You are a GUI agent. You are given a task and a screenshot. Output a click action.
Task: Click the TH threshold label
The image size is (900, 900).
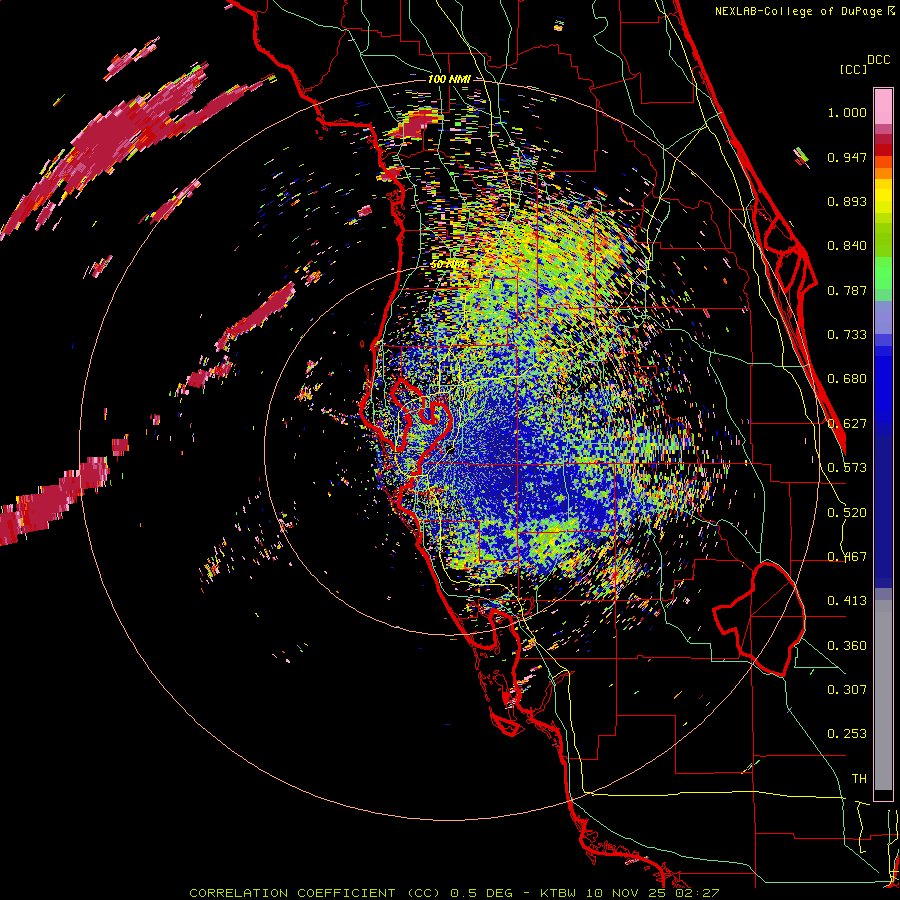point(859,779)
